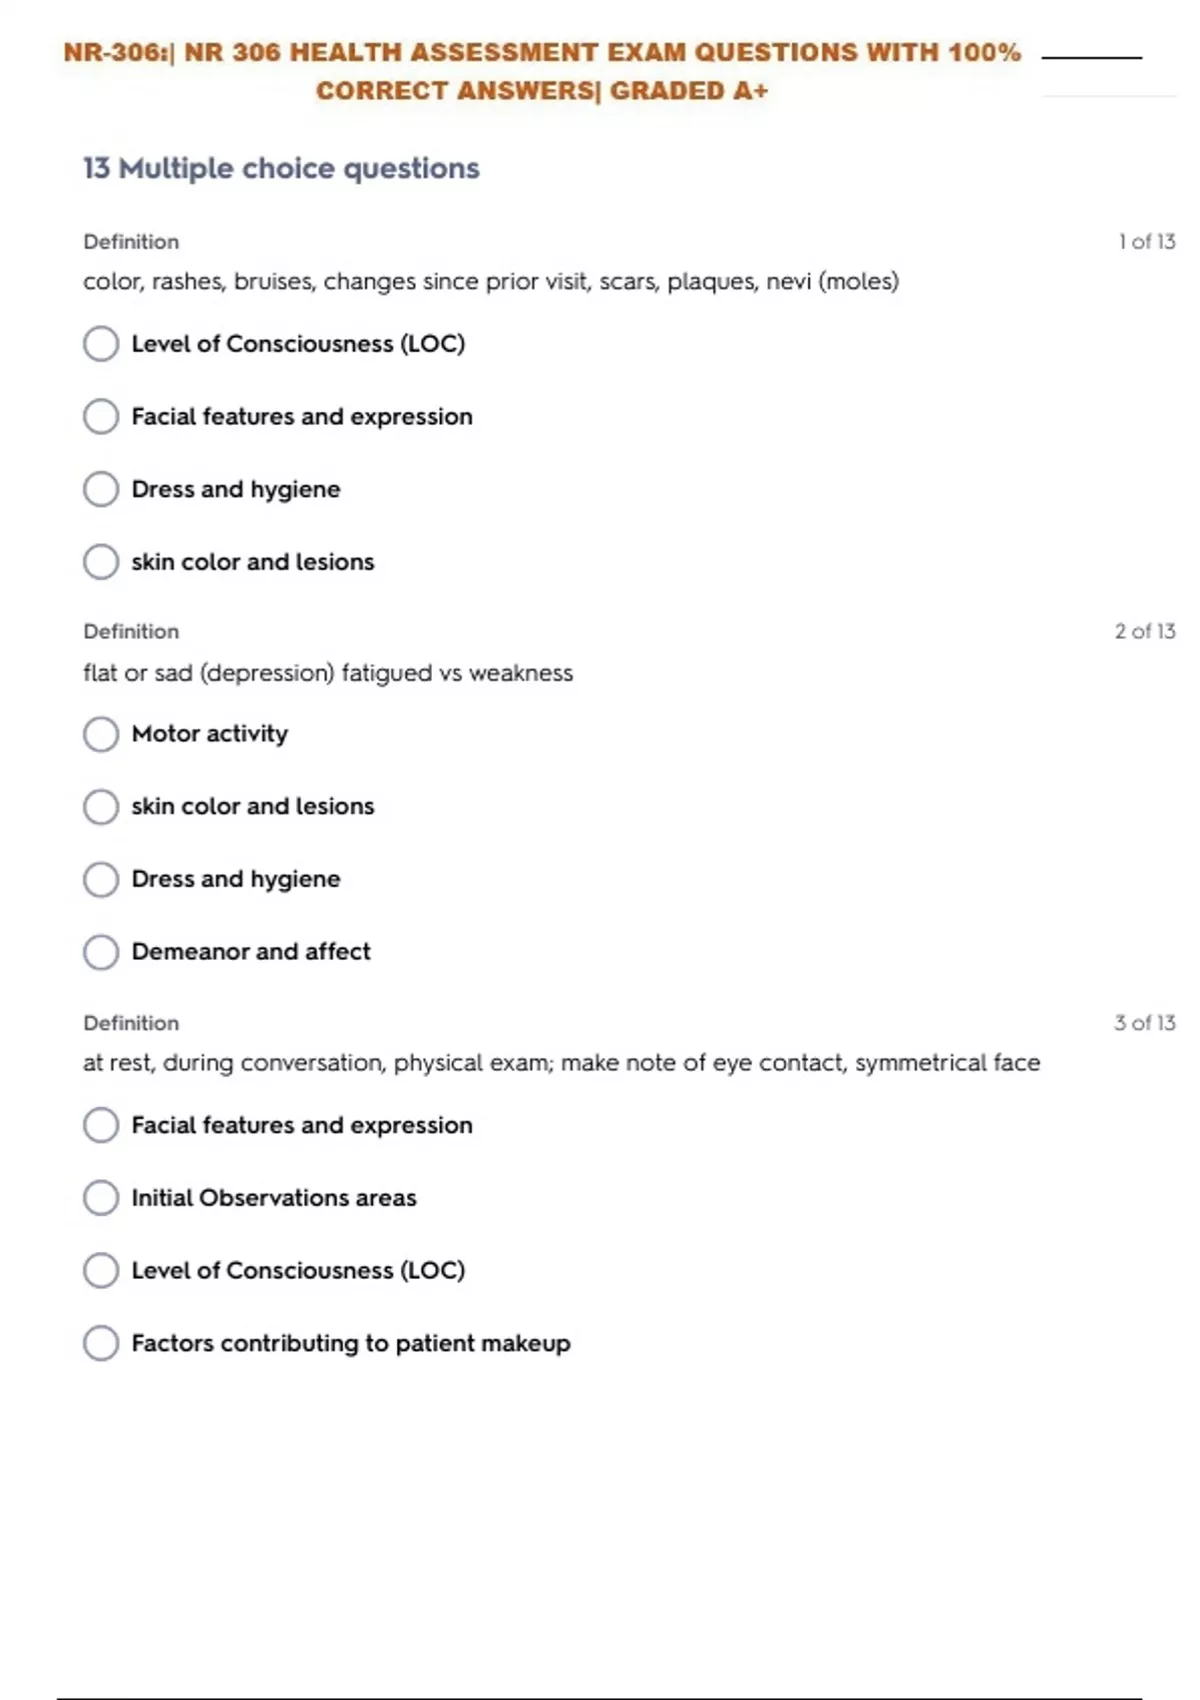Click the orange NR 306 Health Assessment title

click(x=542, y=71)
